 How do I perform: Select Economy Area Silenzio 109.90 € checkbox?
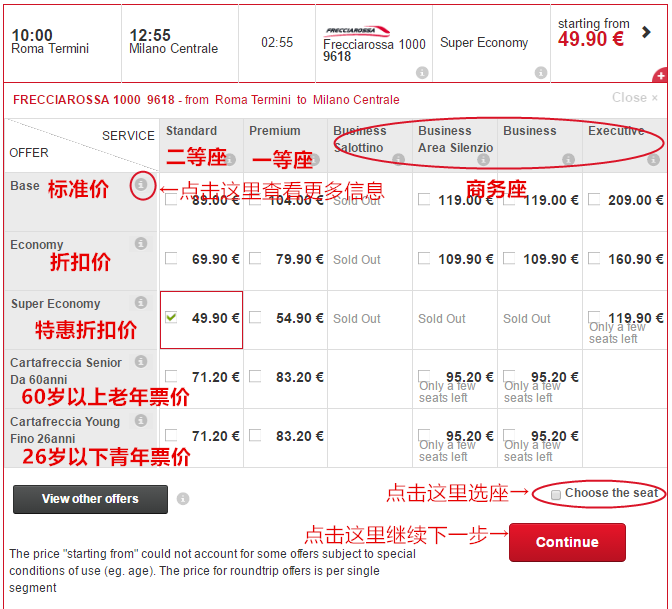click(x=424, y=258)
